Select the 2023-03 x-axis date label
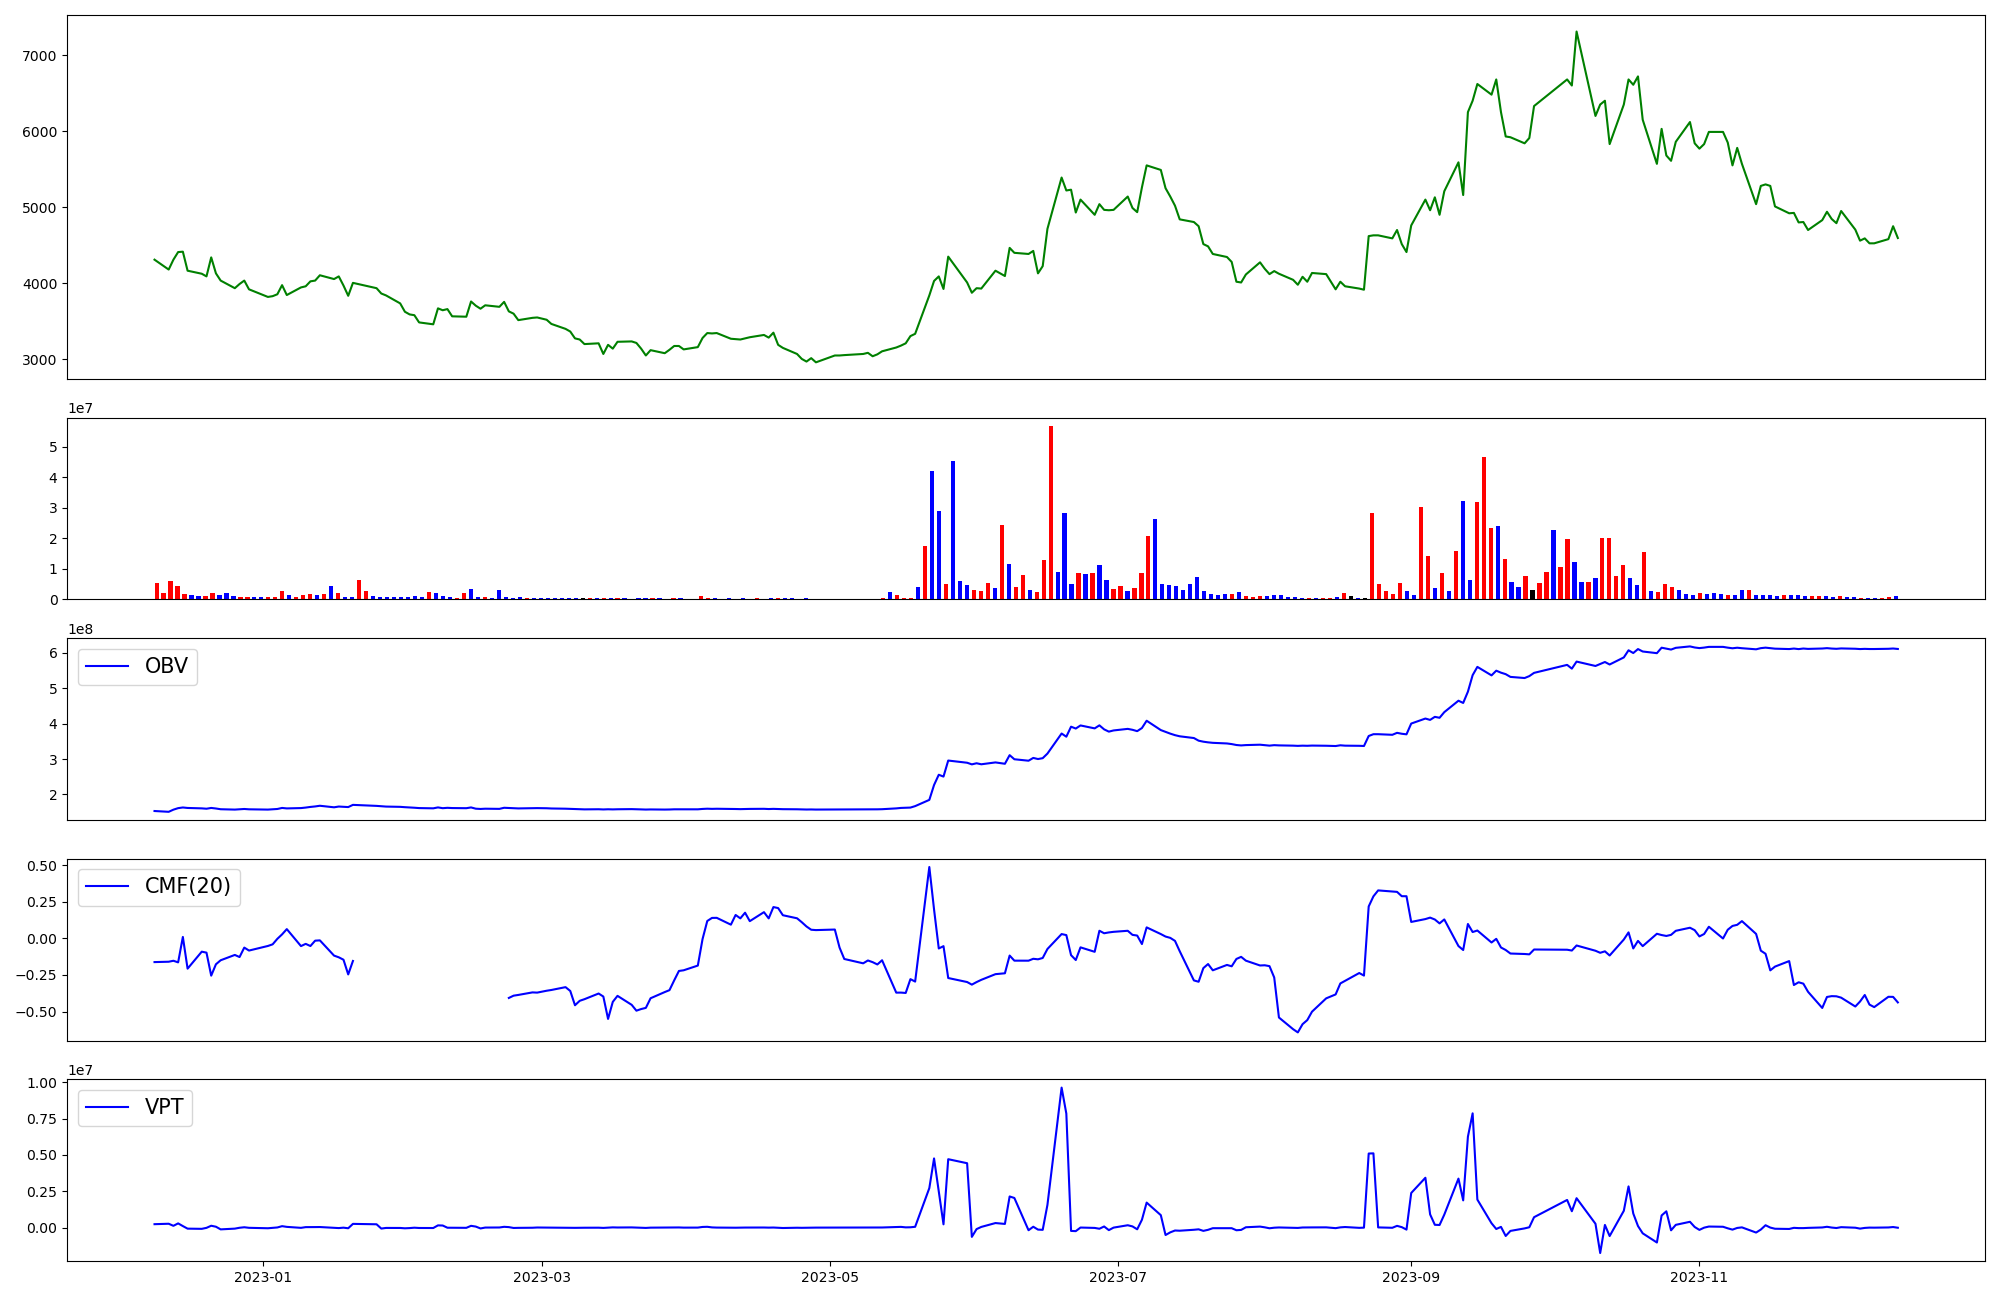This screenshot has height=1300, width=2000. (x=542, y=1277)
